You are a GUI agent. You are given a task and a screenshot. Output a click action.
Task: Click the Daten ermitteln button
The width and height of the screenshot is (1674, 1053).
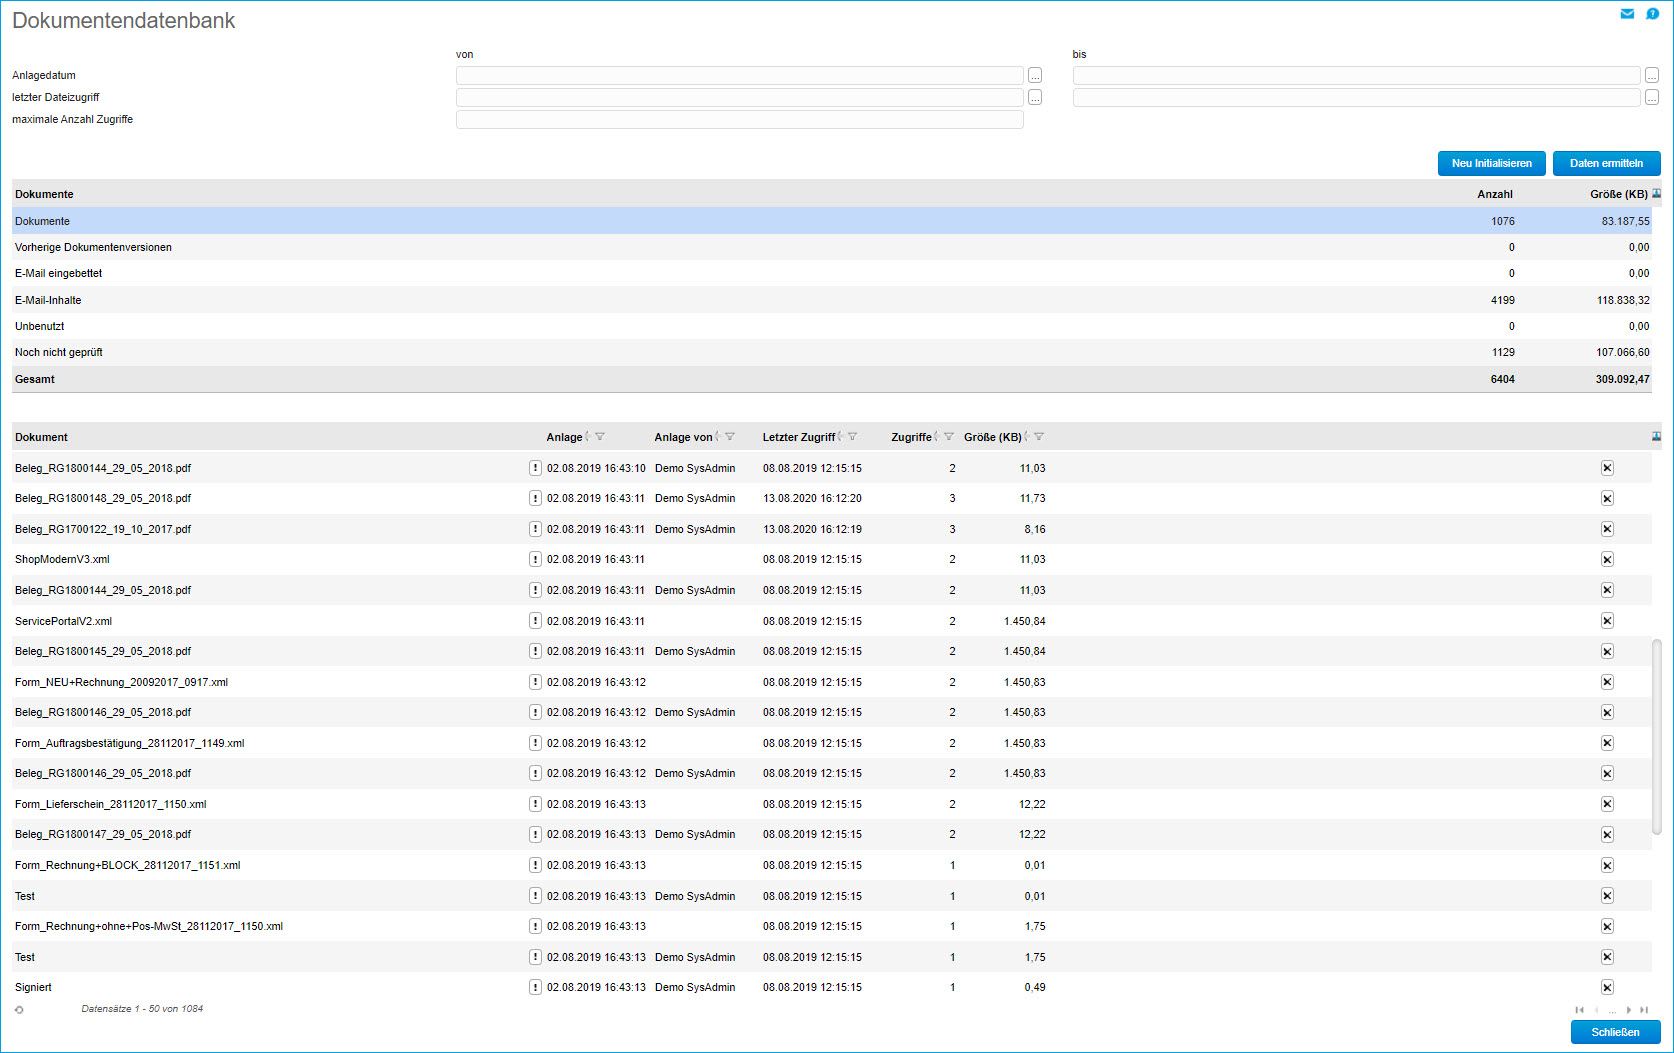click(x=1606, y=163)
